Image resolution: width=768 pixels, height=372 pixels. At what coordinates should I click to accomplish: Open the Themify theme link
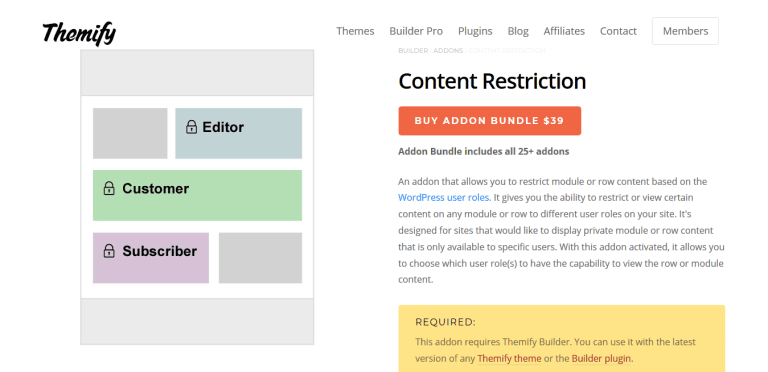click(509, 358)
